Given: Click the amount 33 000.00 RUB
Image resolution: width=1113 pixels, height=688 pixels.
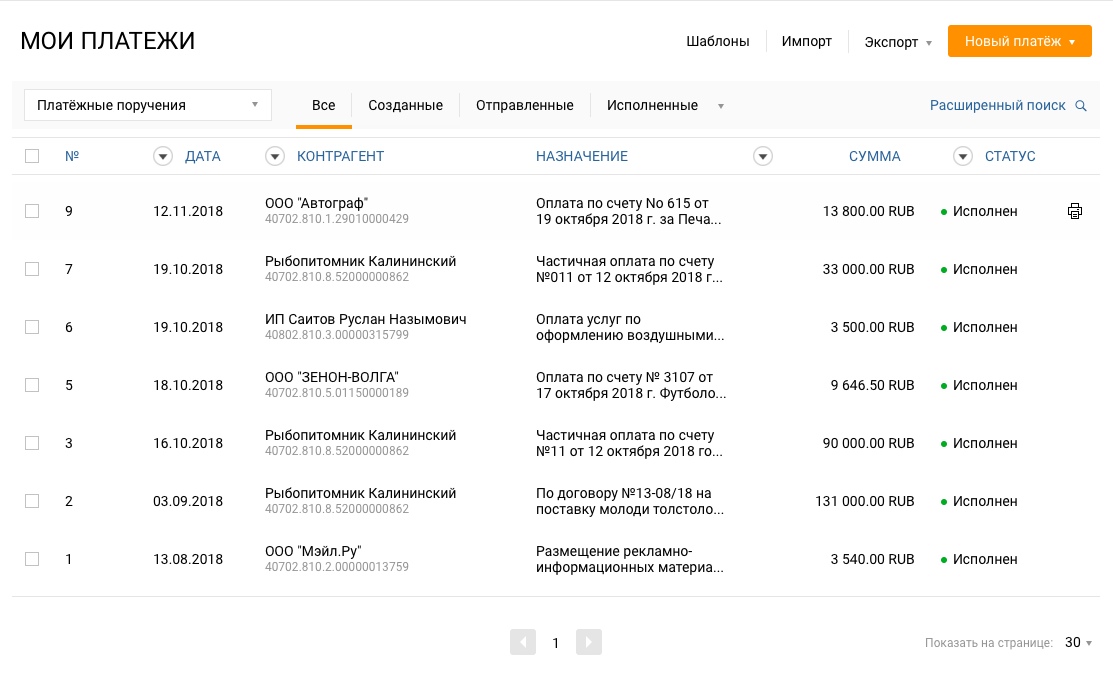Looking at the screenshot, I should 868,269.
